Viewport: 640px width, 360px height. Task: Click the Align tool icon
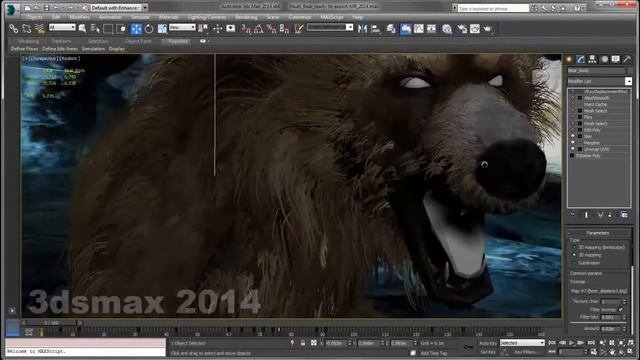(376, 29)
